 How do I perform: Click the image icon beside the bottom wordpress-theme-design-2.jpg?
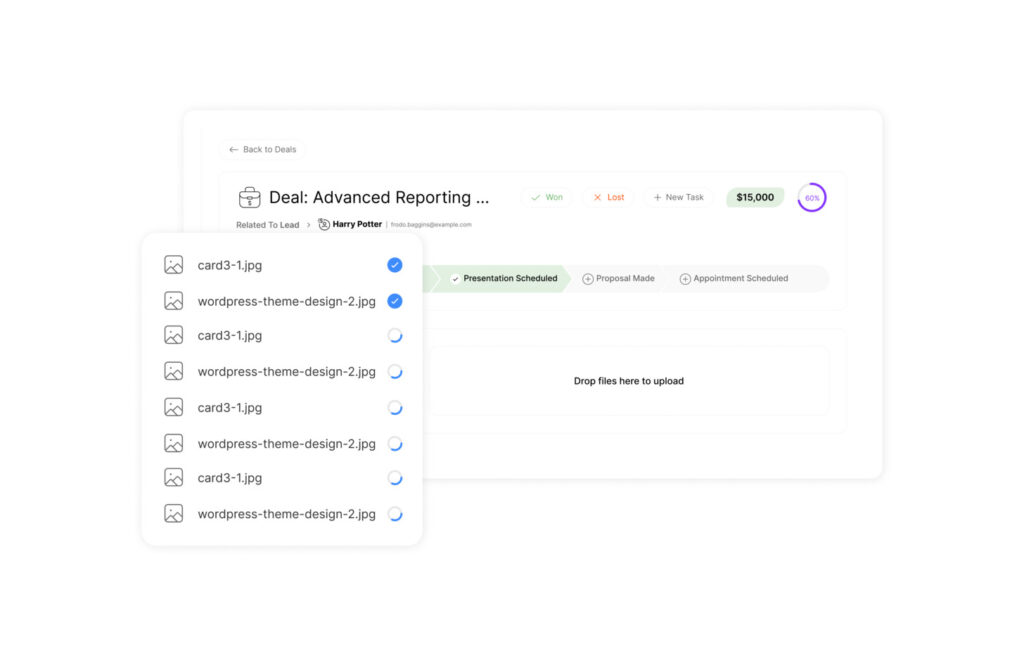pyautogui.click(x=174, y=514)
